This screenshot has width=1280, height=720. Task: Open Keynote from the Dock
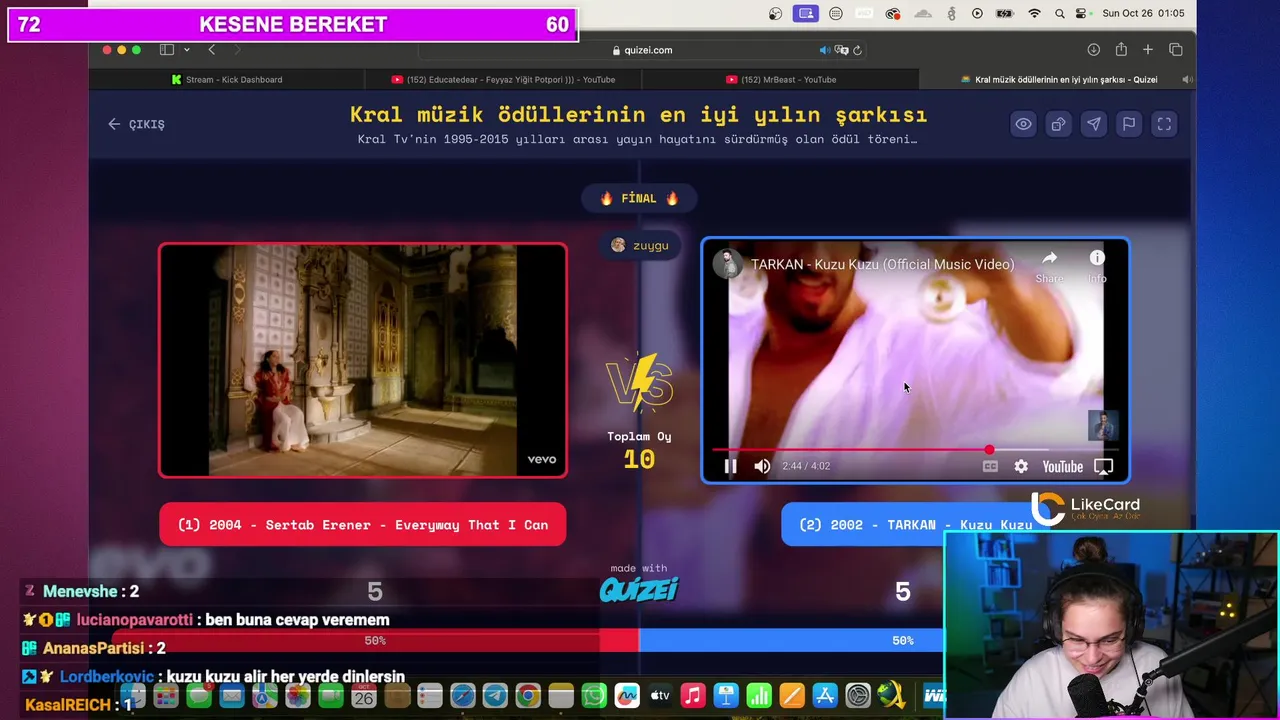coord(726,695)
